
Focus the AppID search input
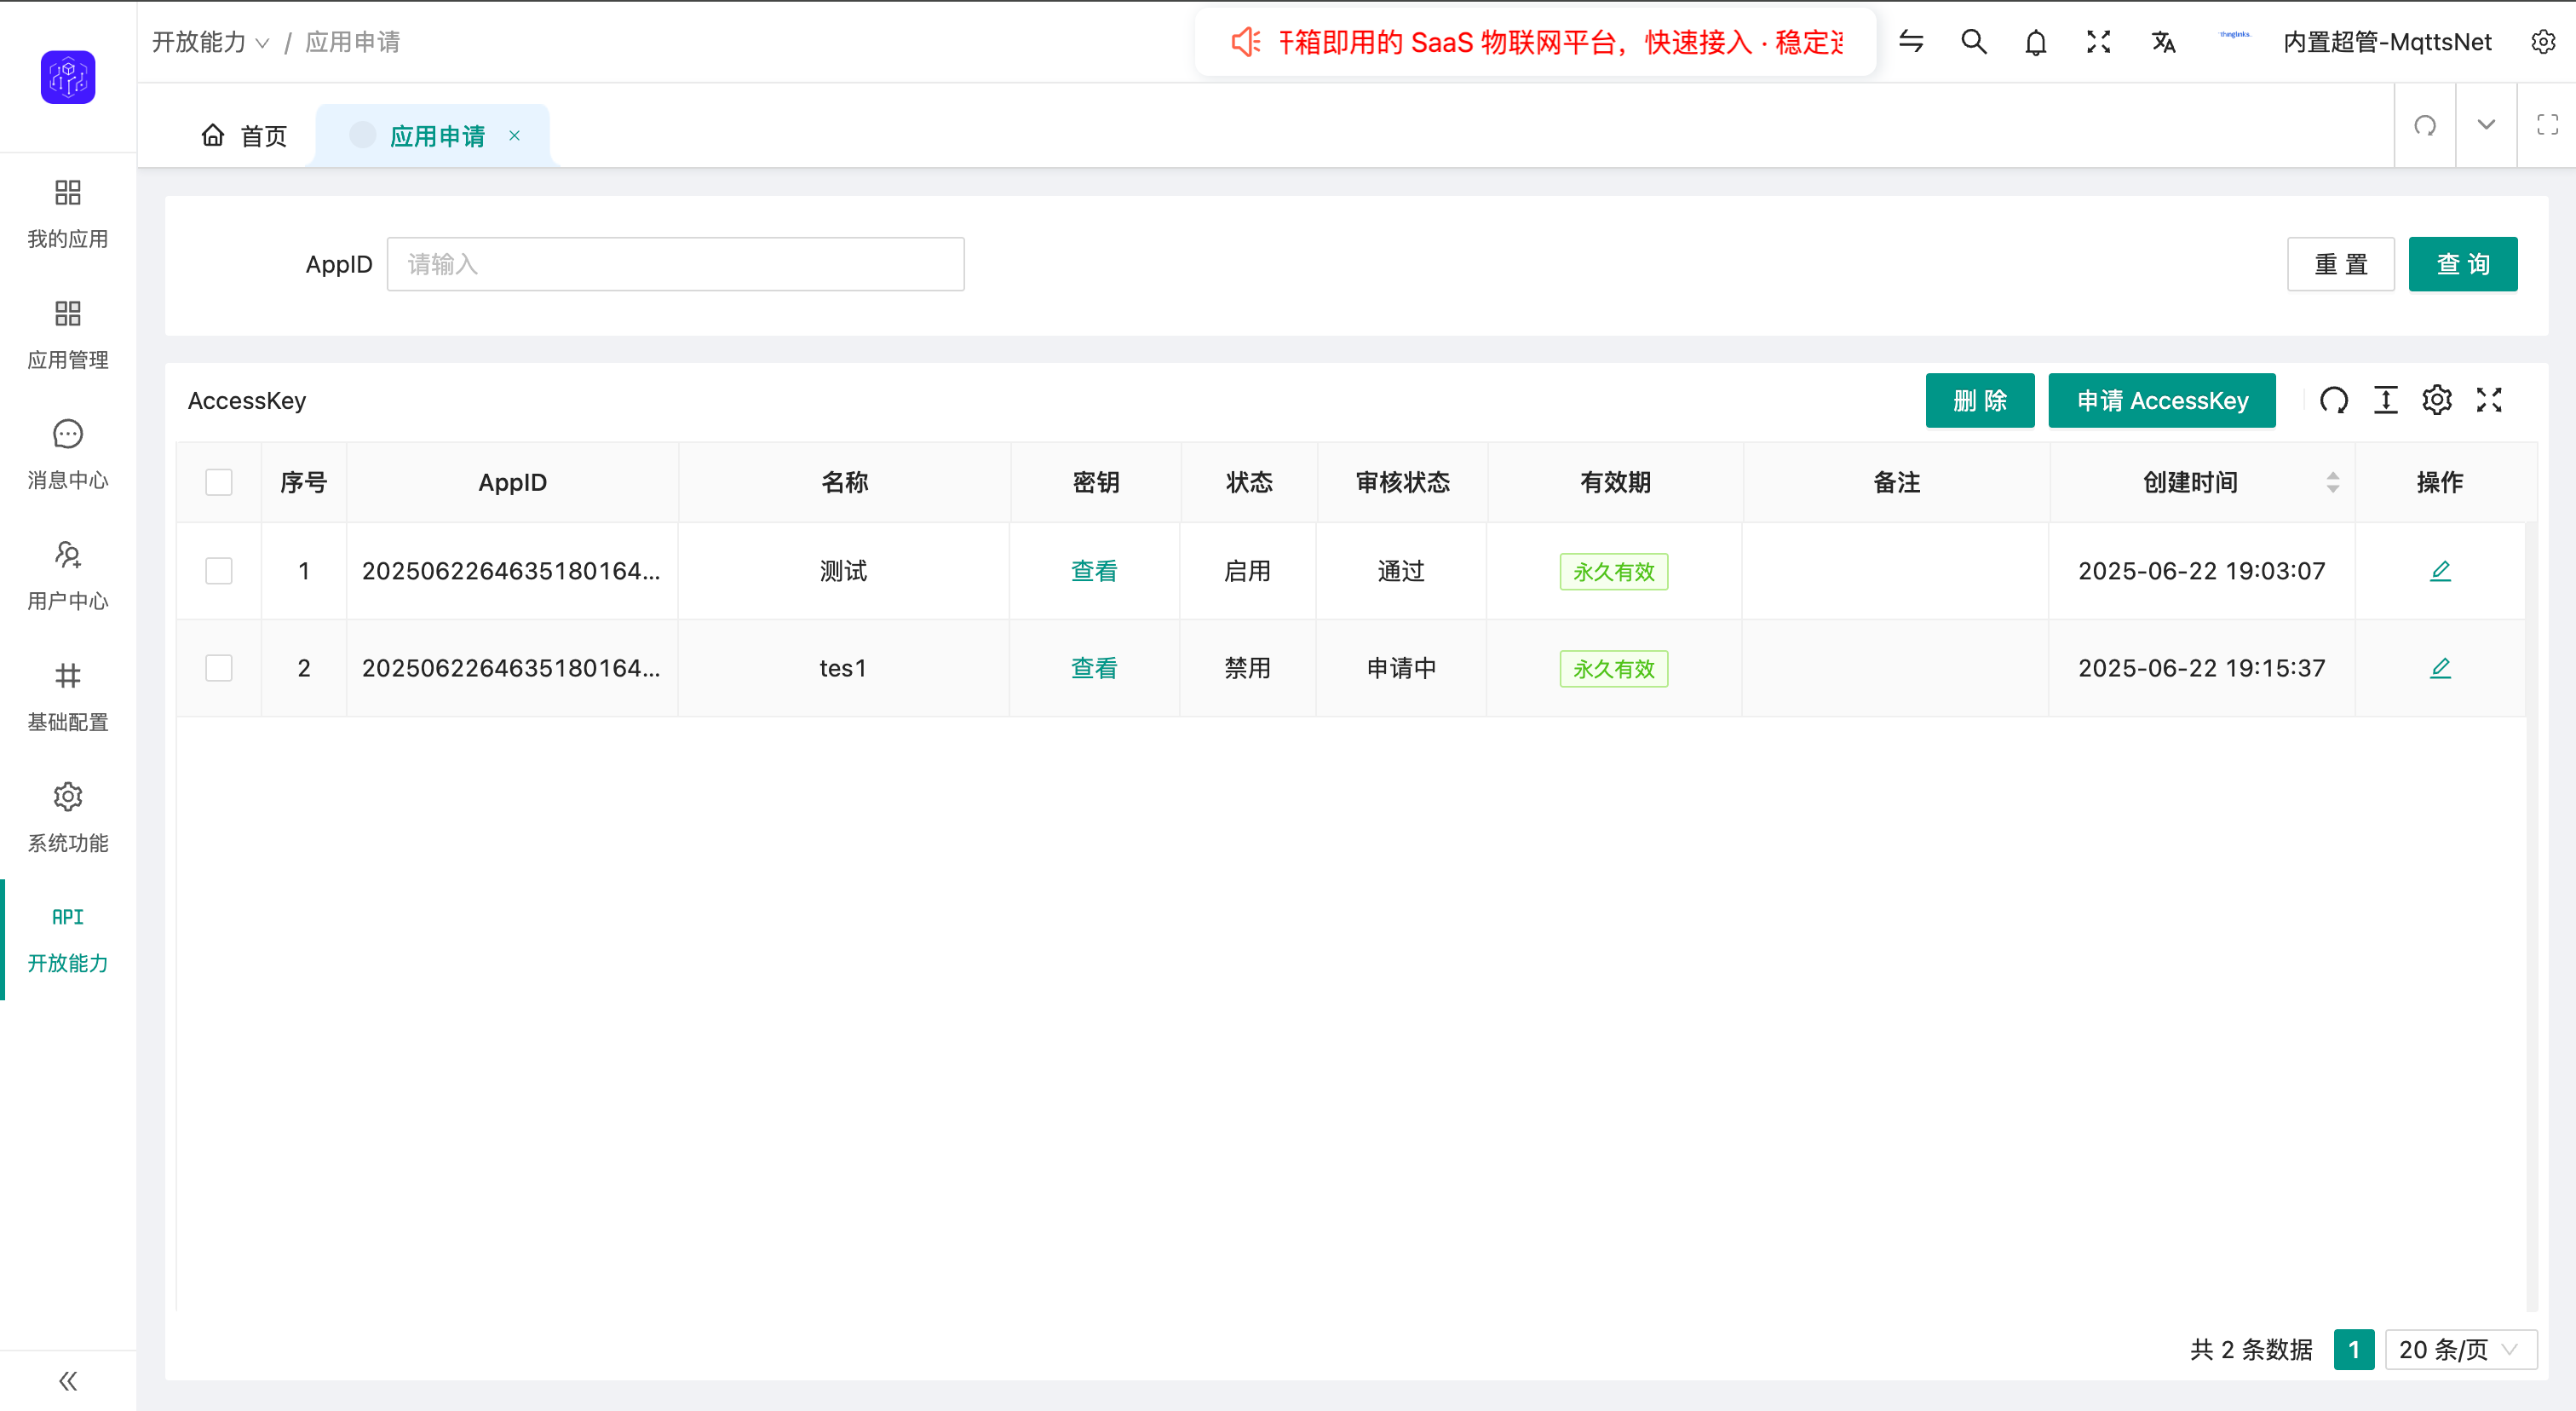675,264
